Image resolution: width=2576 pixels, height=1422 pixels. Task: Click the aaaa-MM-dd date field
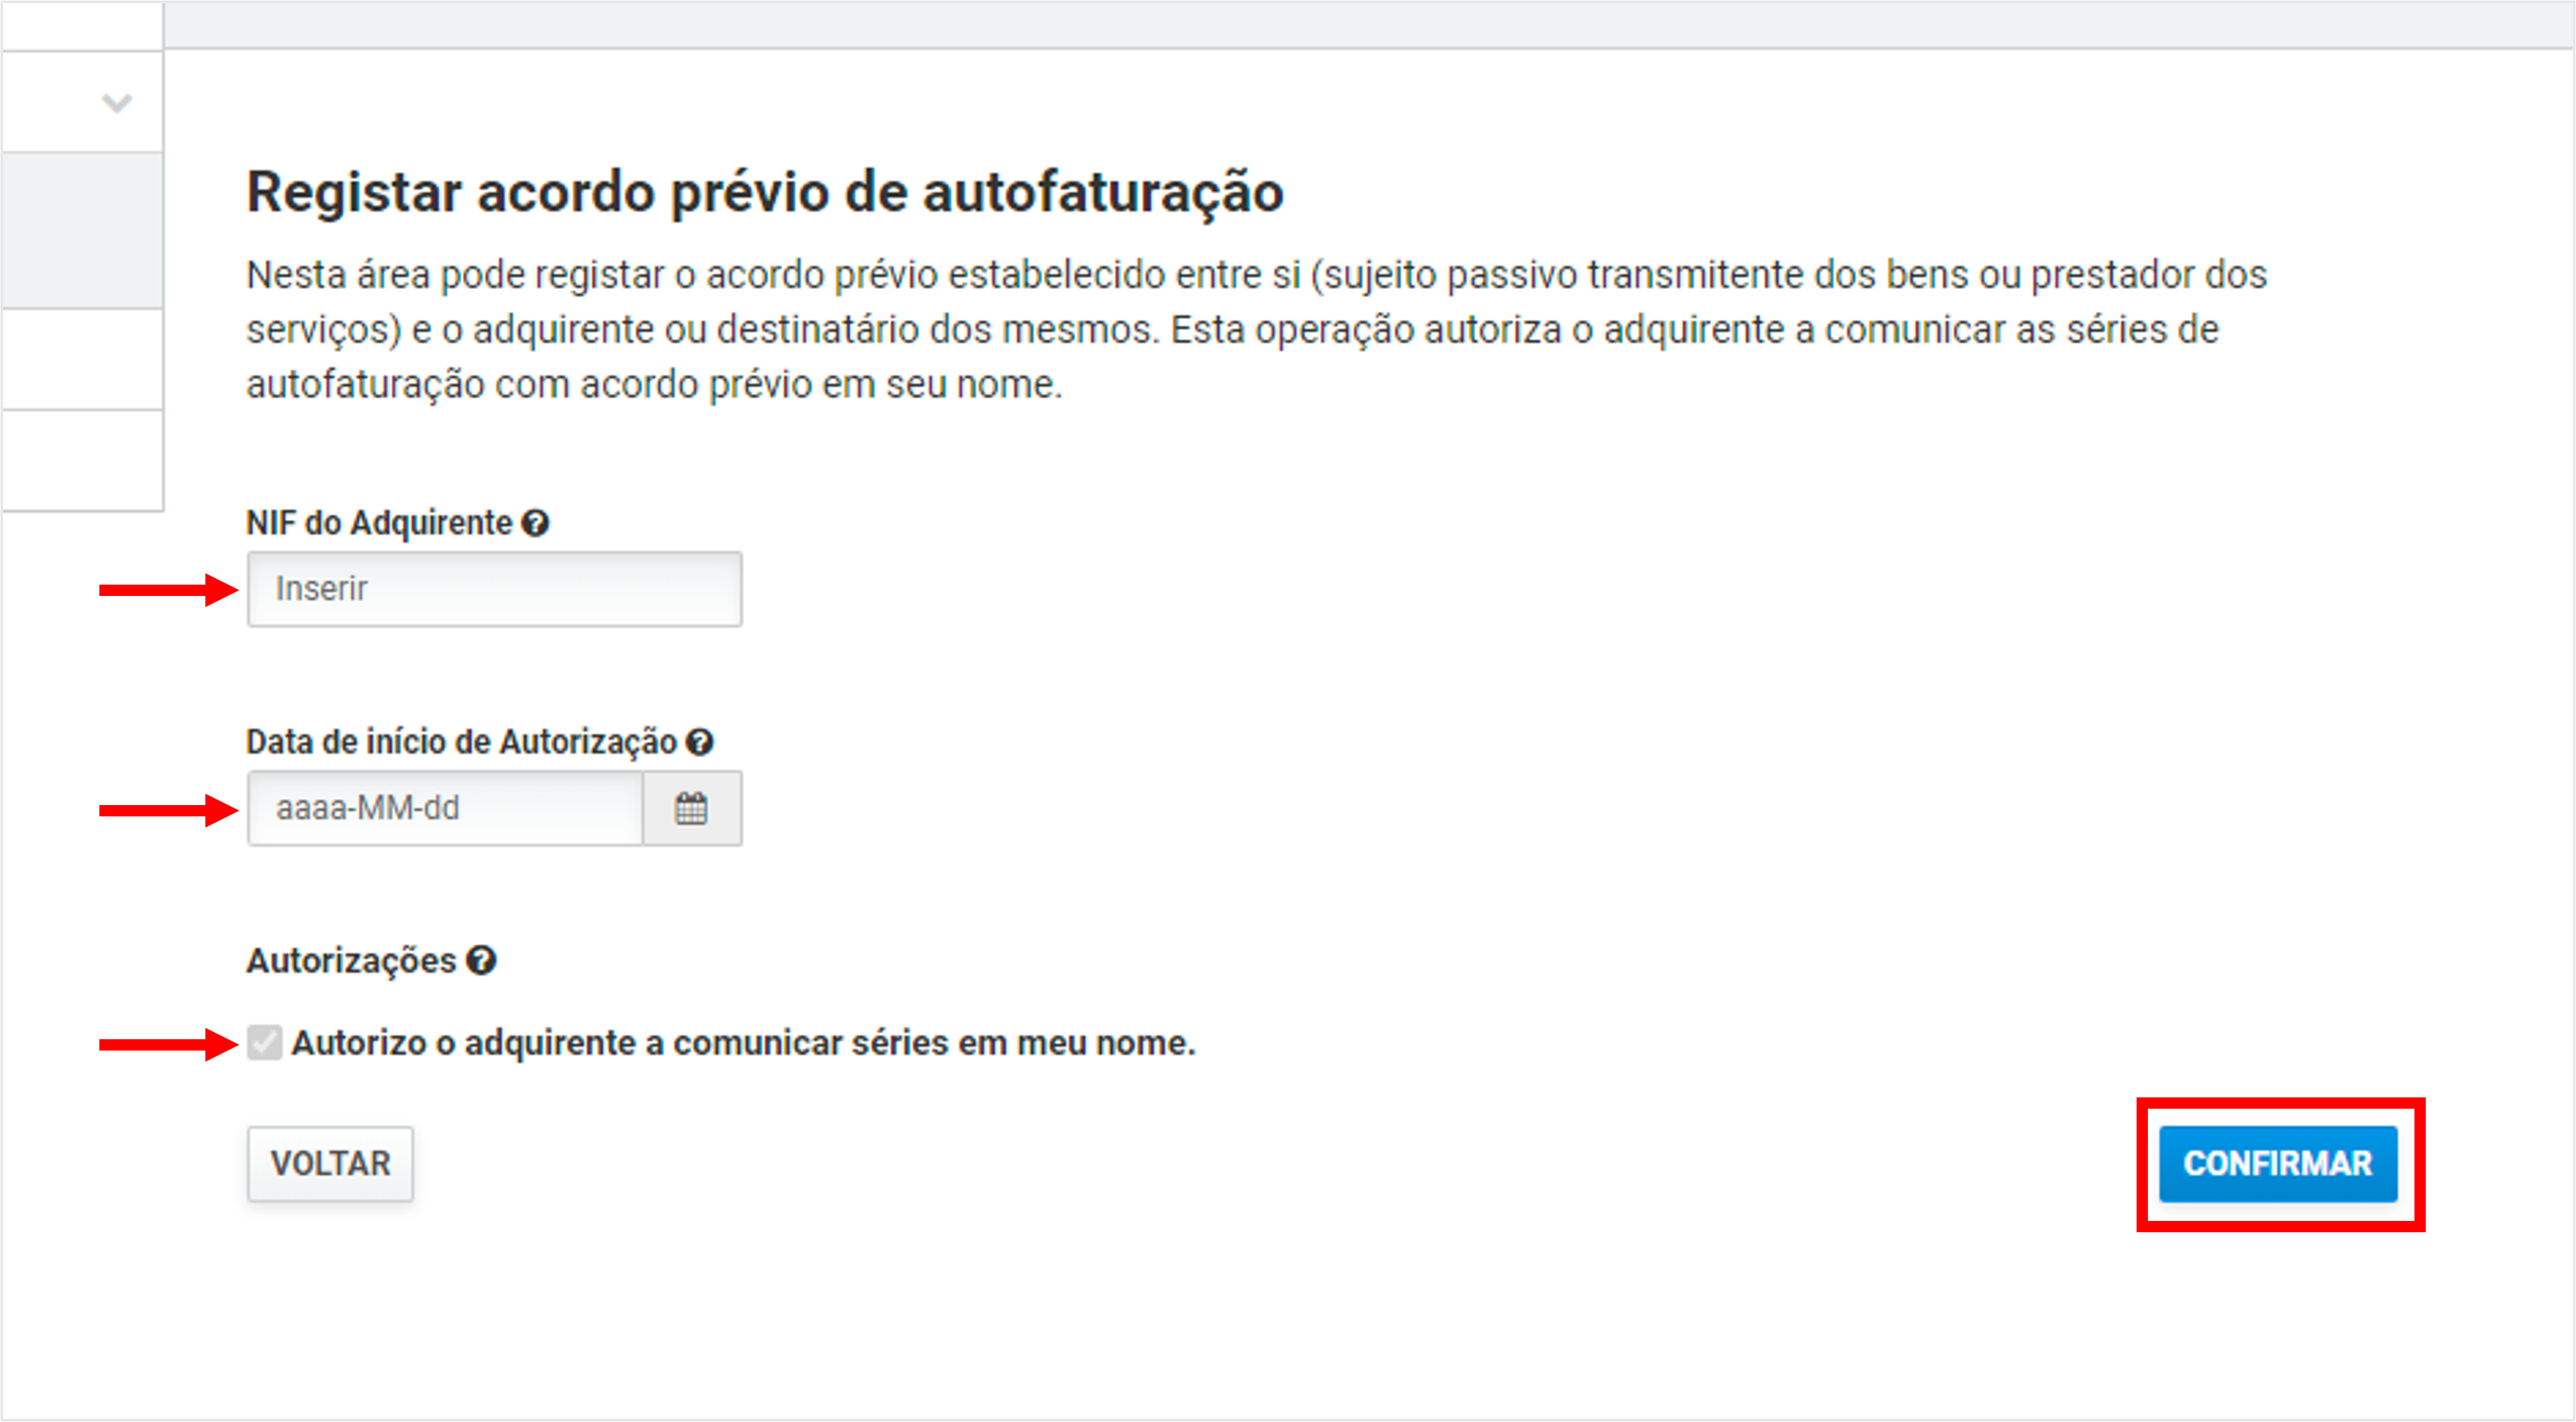(x=445, y=808)
